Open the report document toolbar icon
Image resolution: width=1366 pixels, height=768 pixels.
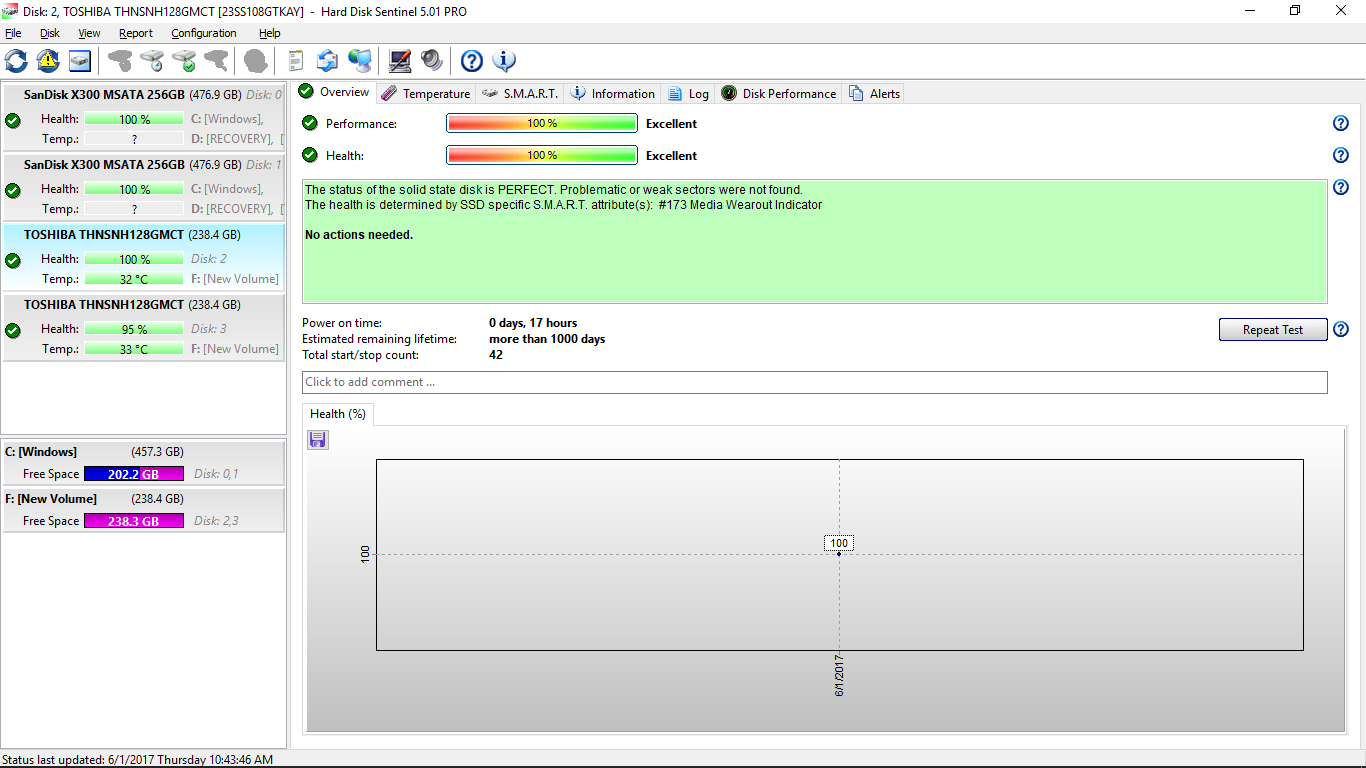click(295, 61)
